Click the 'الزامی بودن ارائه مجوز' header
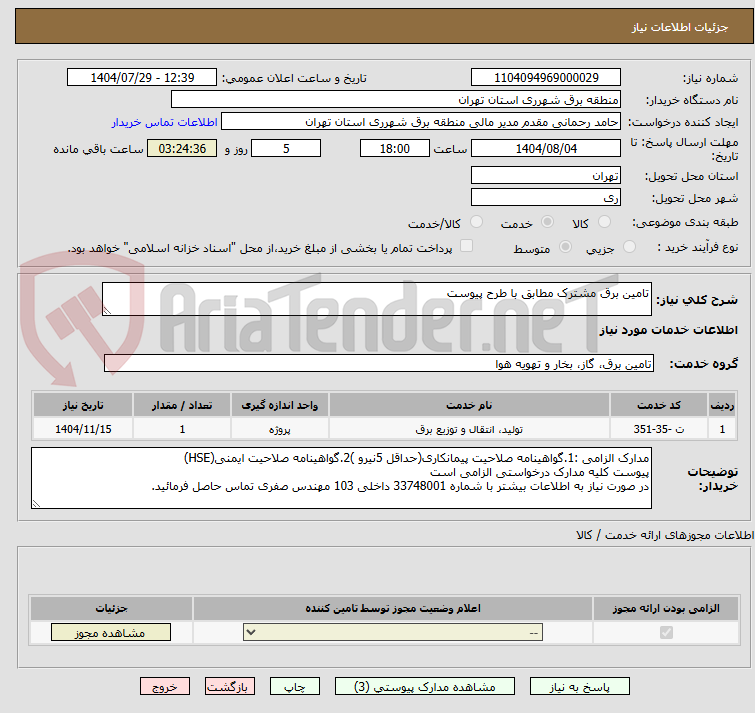The image size is (755, 713). coord(666,609)
